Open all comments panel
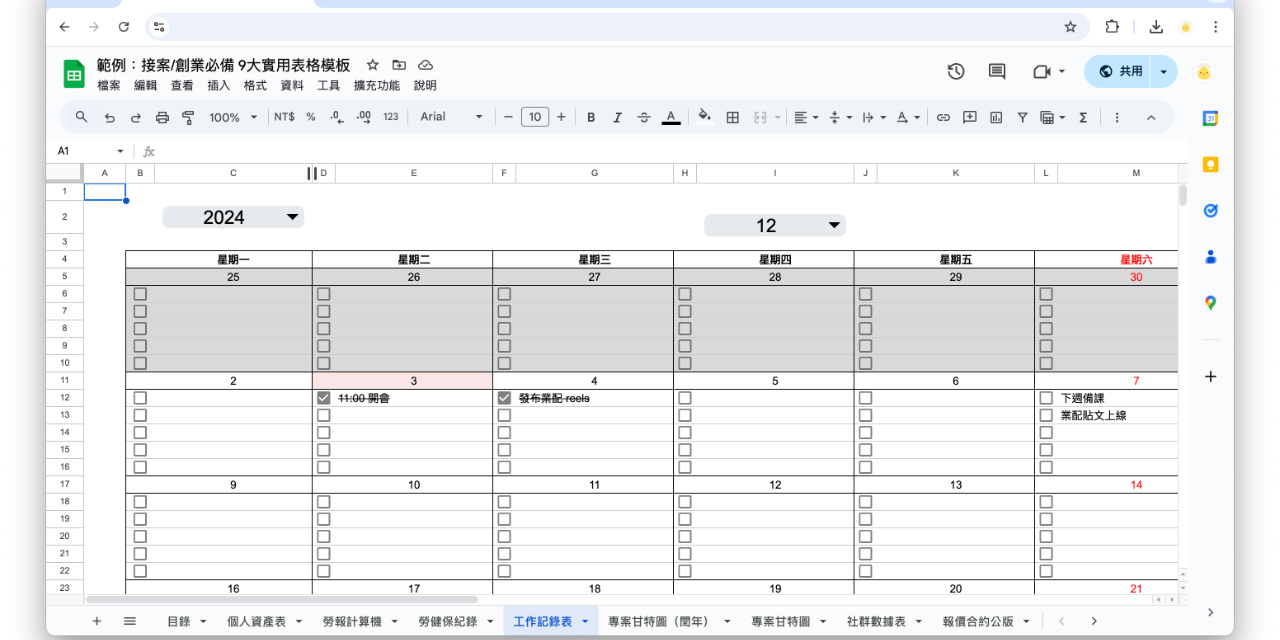1280x640 pixels. tap(997, 71)
